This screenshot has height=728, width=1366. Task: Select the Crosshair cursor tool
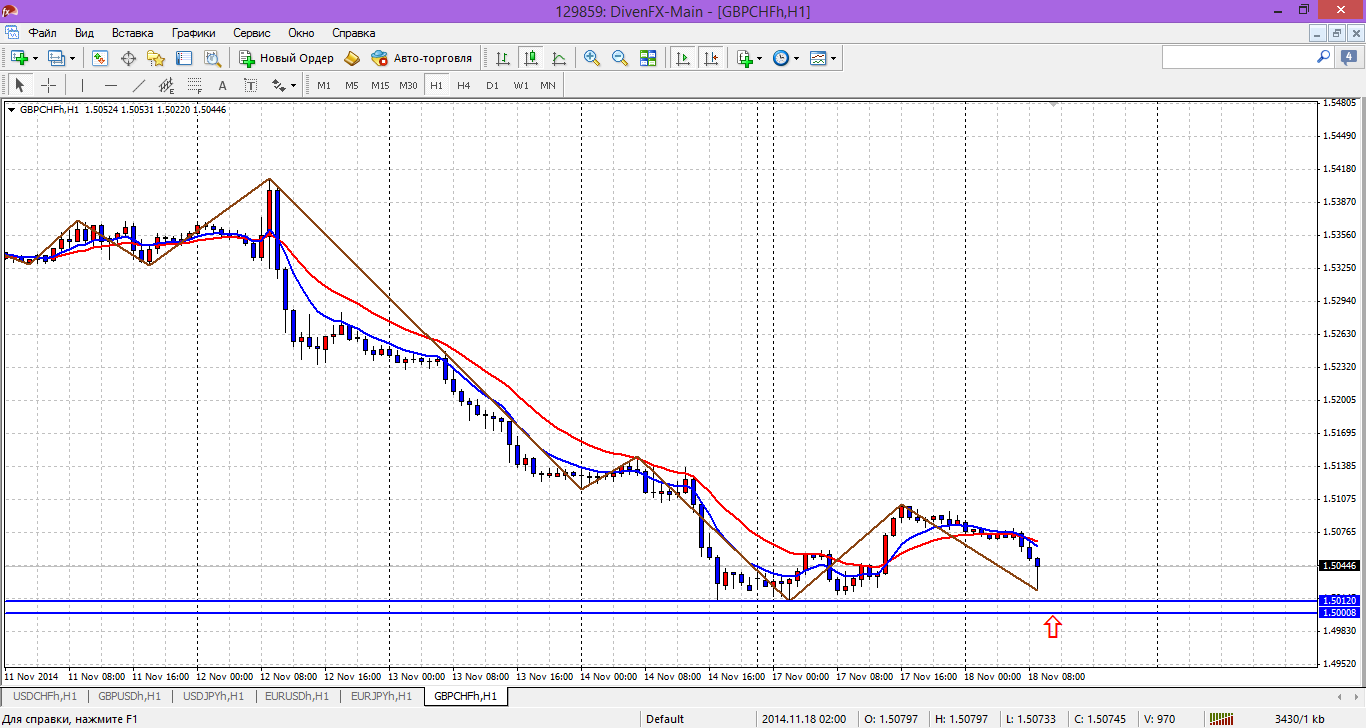point(48,85)
